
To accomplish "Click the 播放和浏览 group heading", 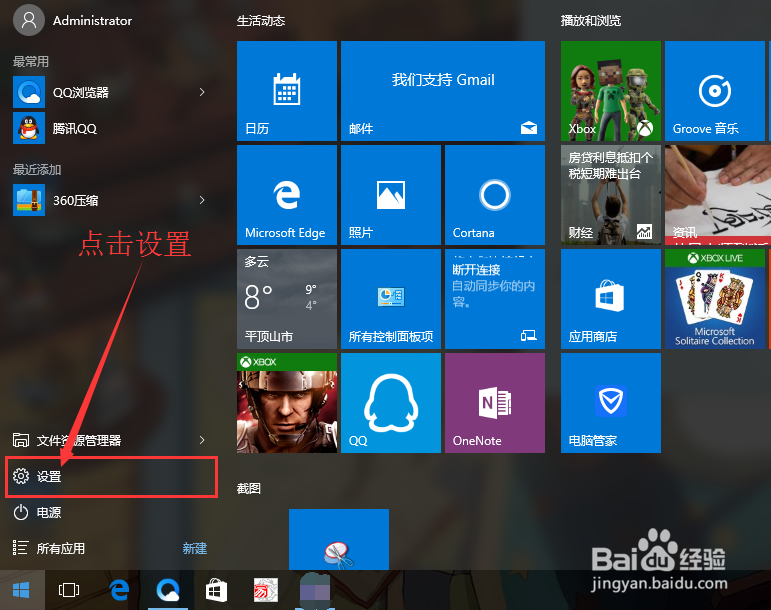I will click(x=591, y=21).
